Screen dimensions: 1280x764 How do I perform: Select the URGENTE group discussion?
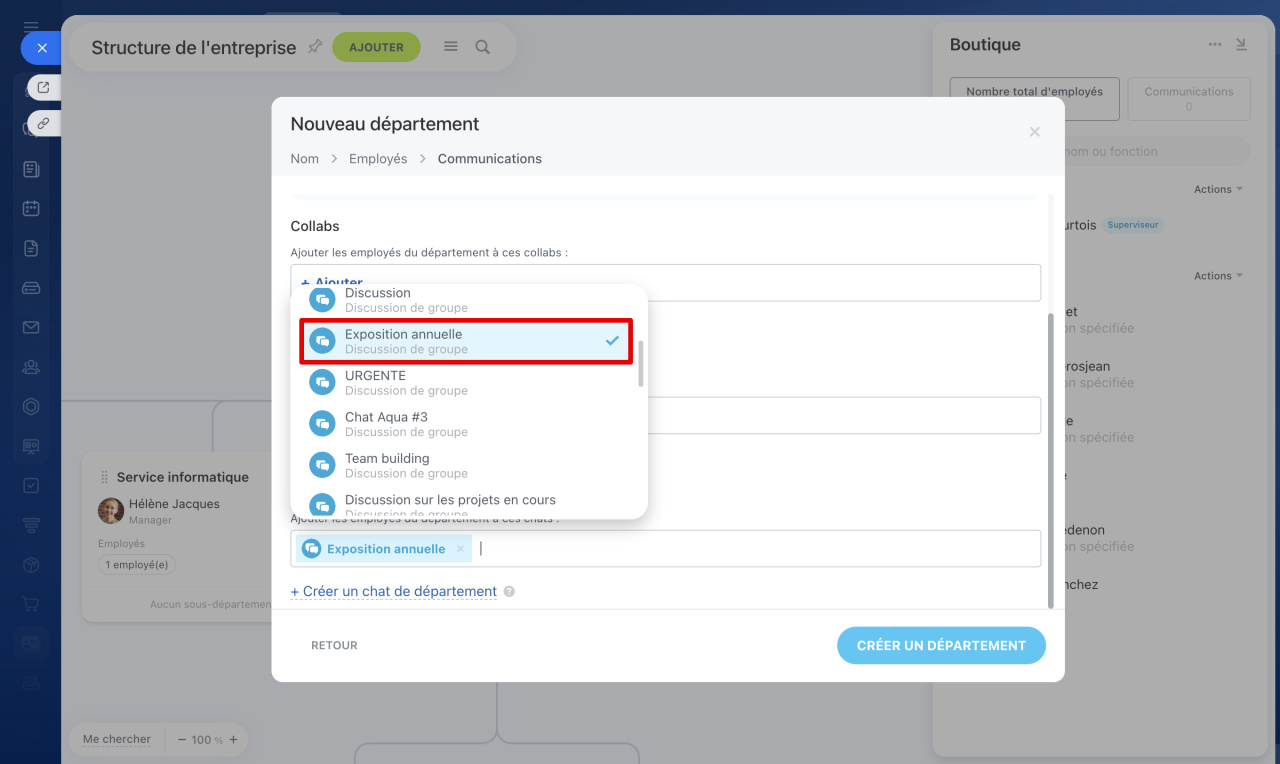point(466,382)
